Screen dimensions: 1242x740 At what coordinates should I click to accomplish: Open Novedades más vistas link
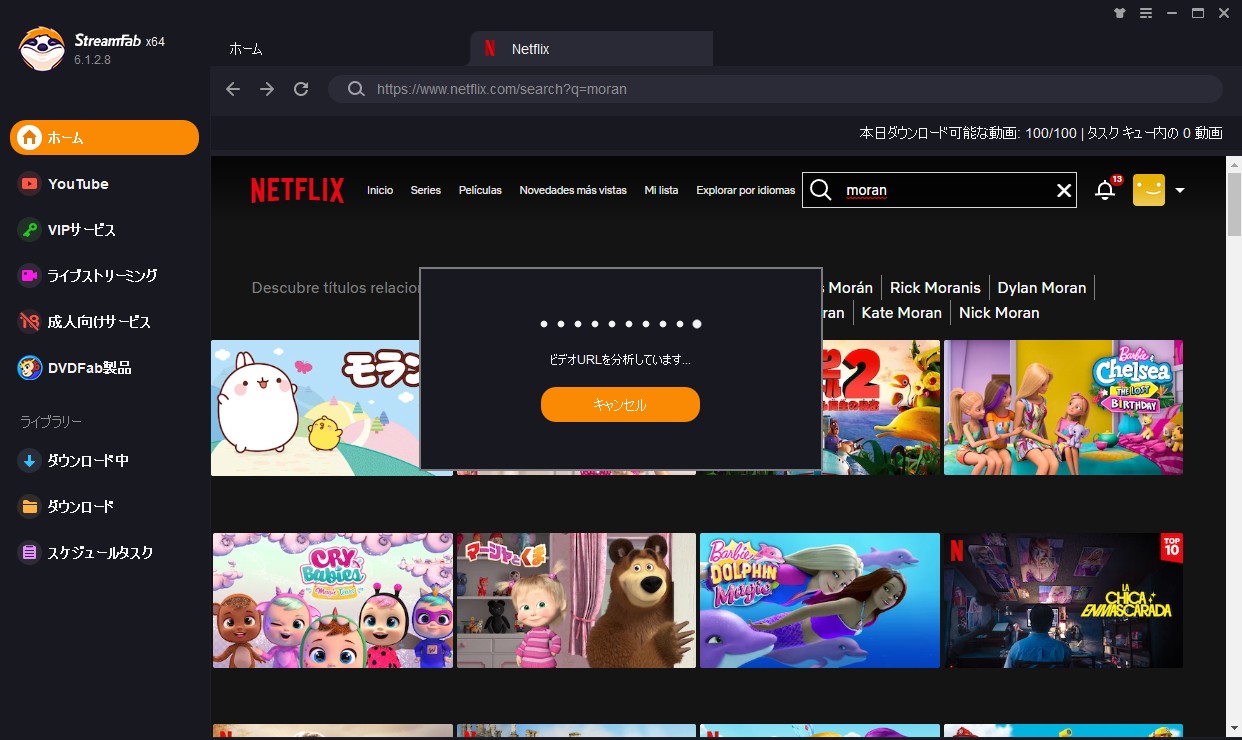pos(573,190)
